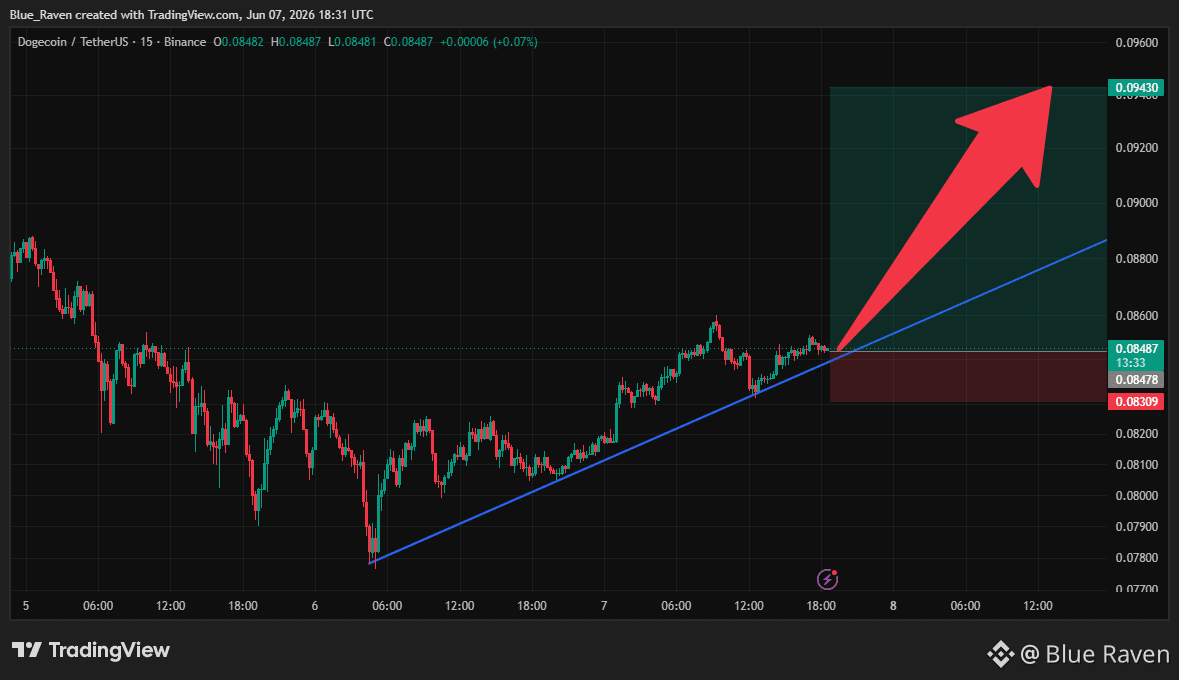Click the TradingView logo
The image size is (1179, 680).
(x=91, y=650)
